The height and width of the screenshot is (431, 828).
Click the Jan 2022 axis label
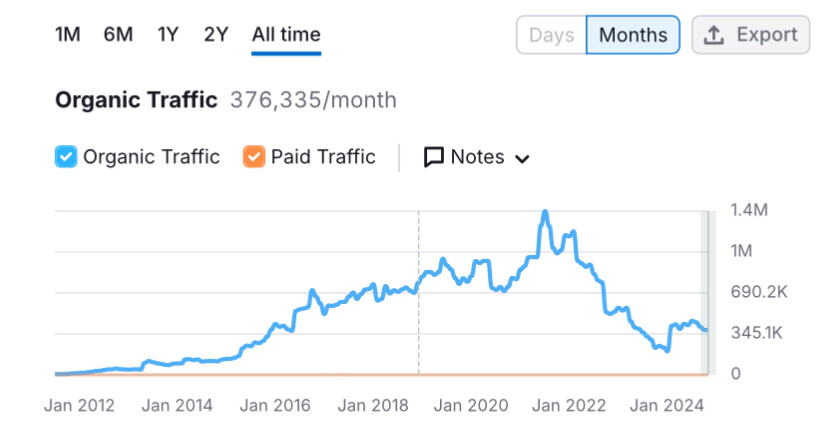tap(569, 405)
